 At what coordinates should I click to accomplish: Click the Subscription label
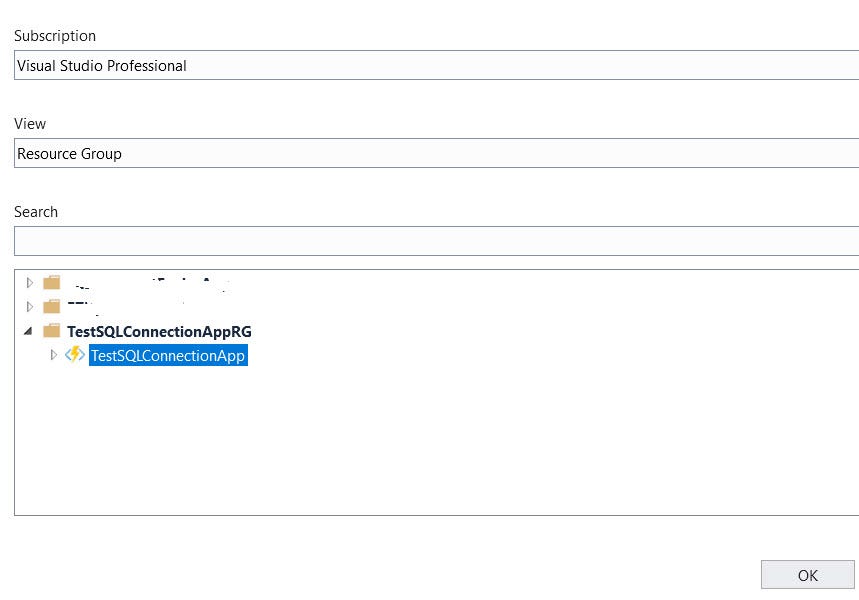click(x=55, y=35)
